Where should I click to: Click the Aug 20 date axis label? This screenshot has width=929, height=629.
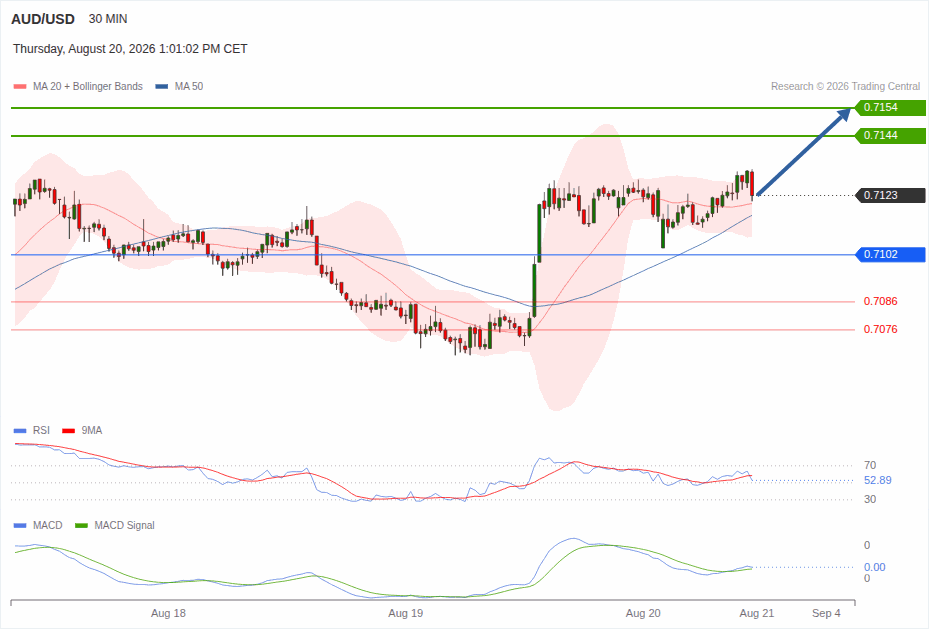click(643, 613)
